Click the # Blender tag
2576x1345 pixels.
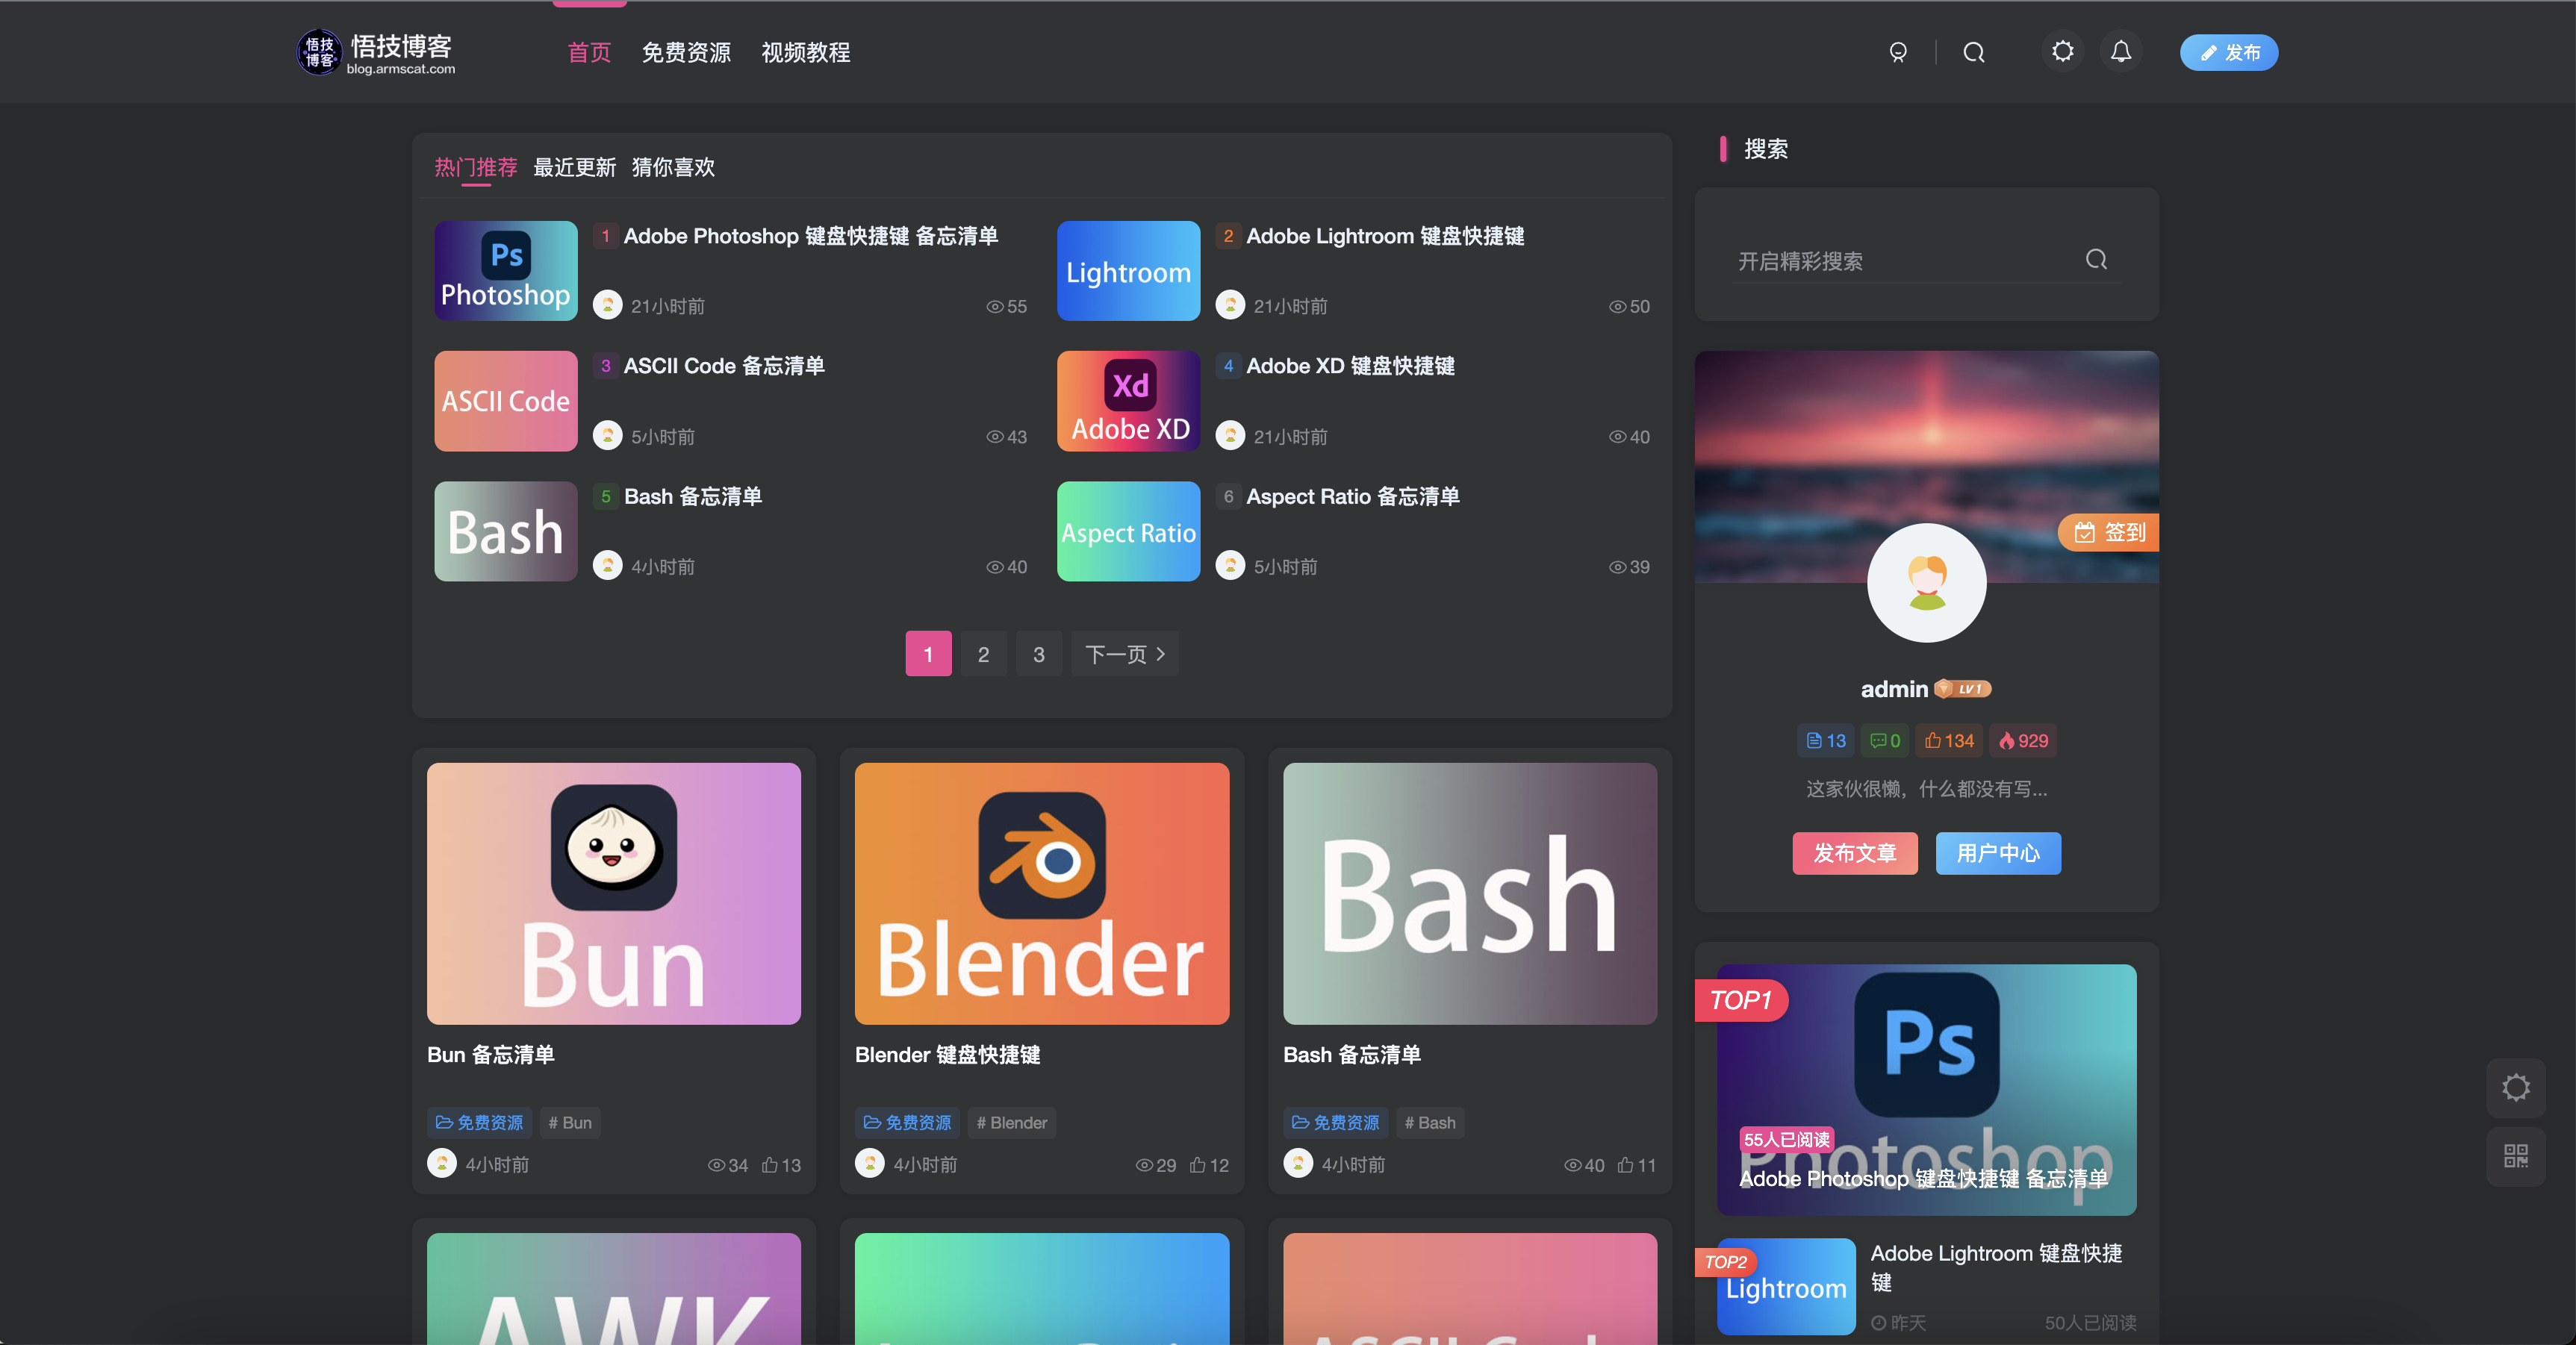pos(1012,1122)
